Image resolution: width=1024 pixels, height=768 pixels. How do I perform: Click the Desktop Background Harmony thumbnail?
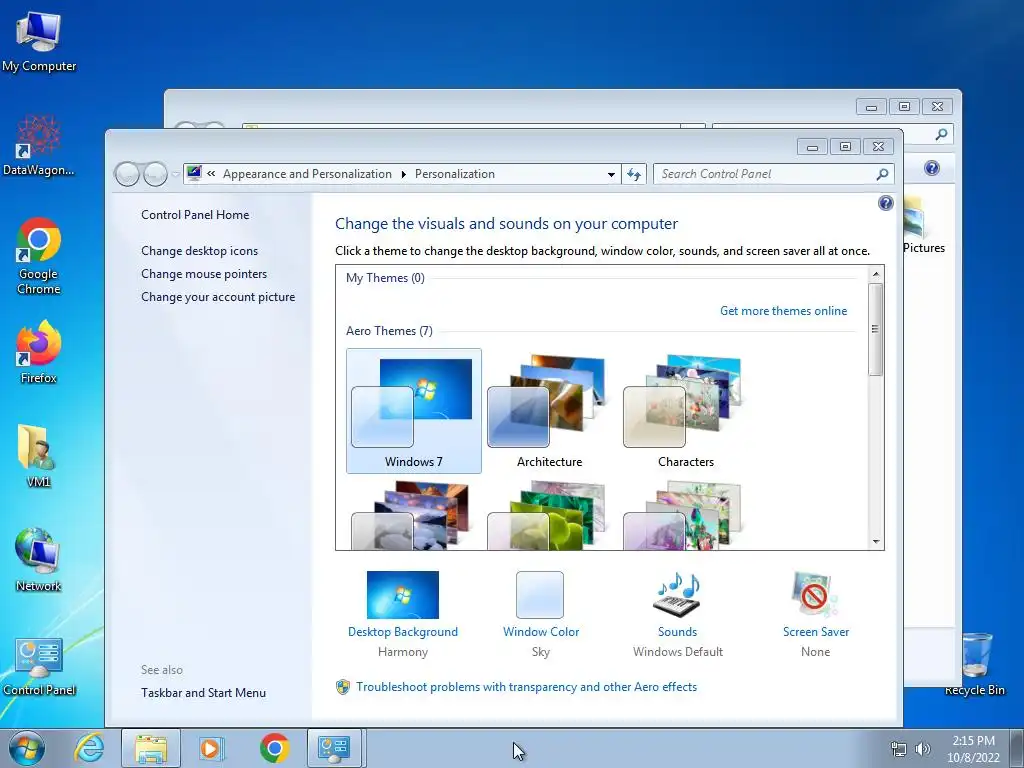(x=402, y=595)
